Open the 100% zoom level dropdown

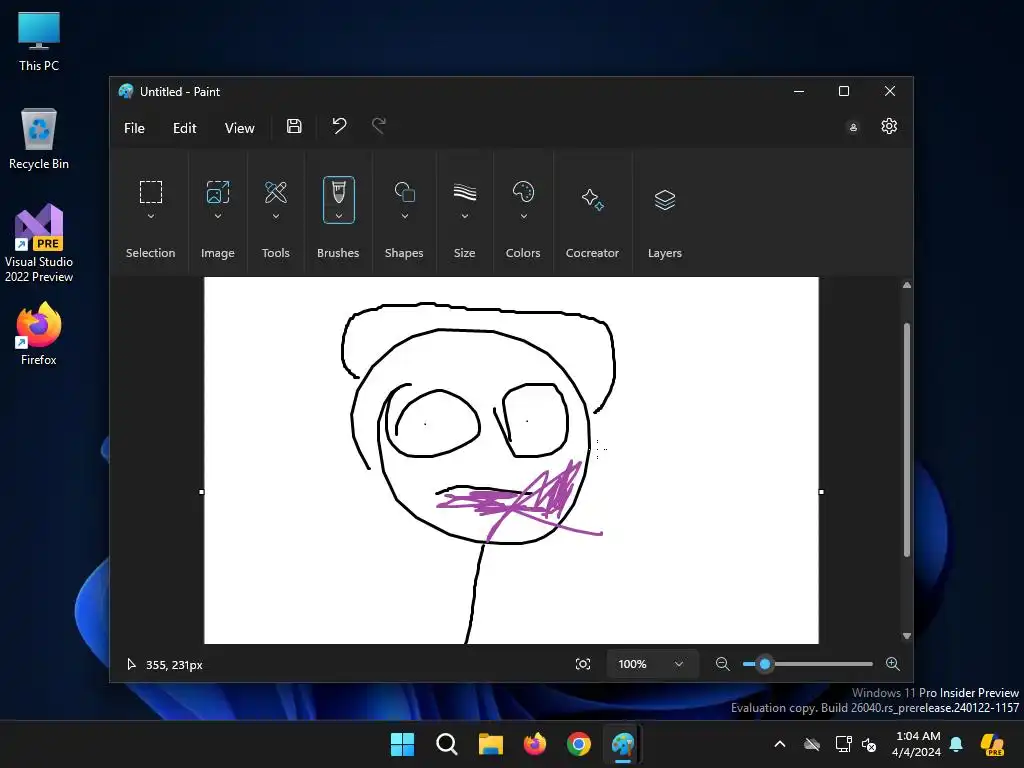coord(652,664)
